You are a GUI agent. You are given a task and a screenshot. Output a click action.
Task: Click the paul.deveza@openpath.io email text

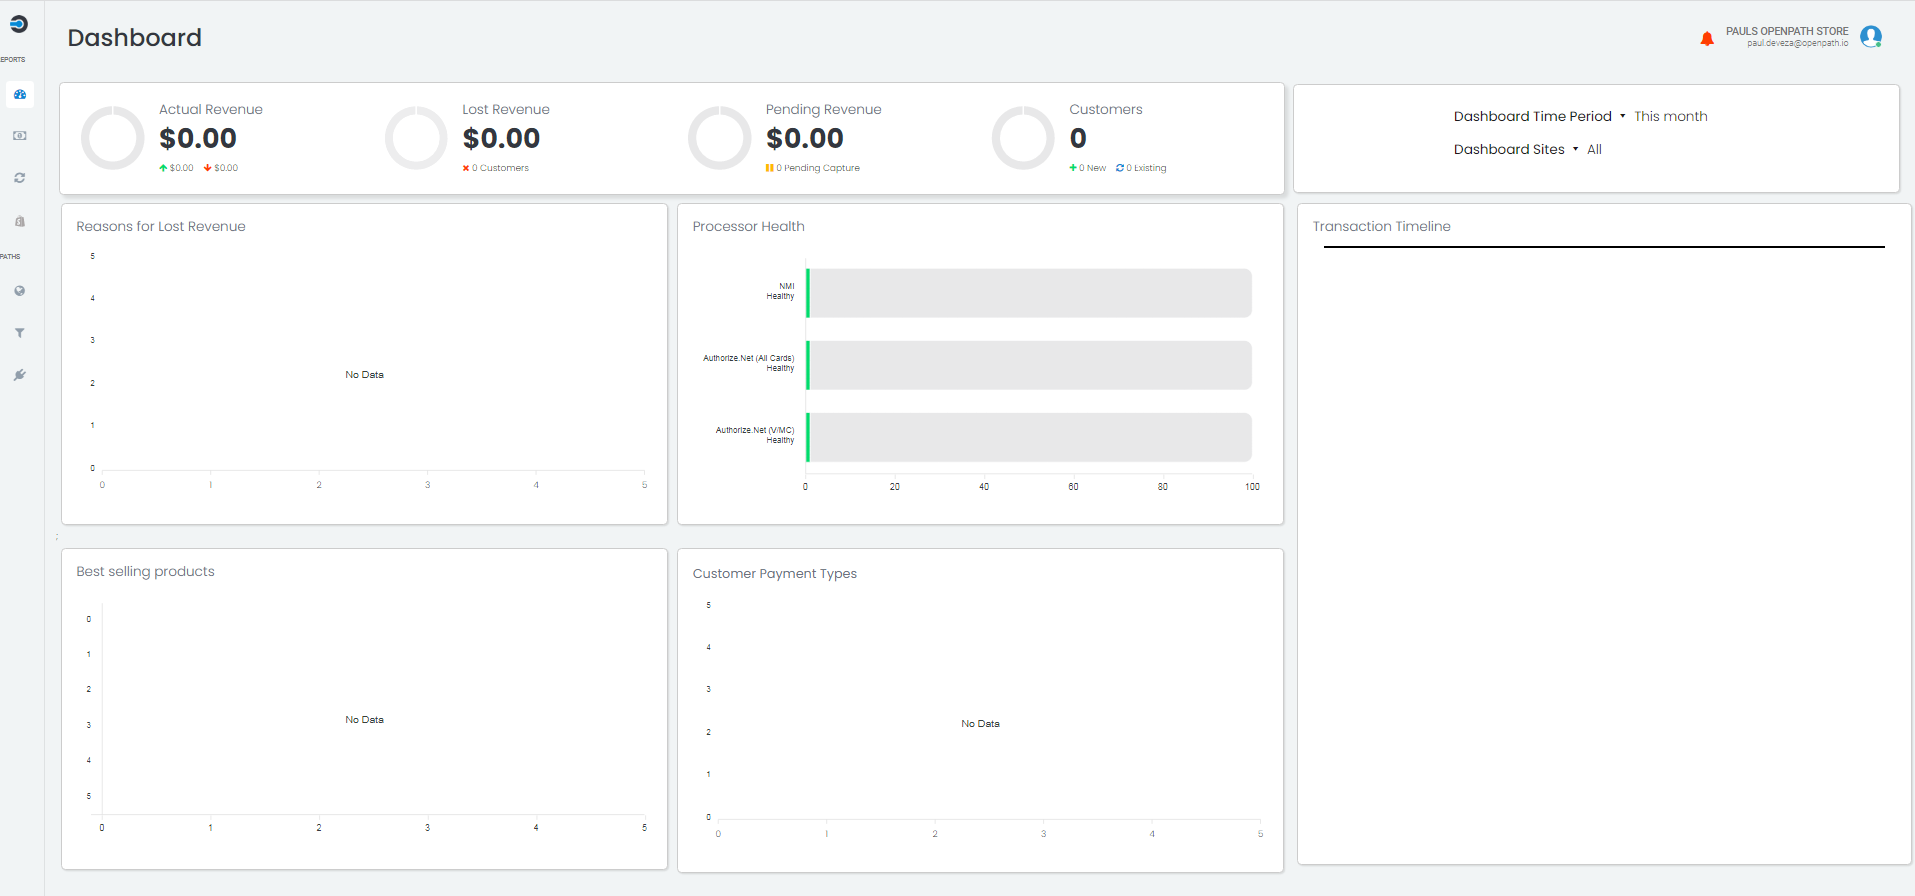click(1797, 44)
